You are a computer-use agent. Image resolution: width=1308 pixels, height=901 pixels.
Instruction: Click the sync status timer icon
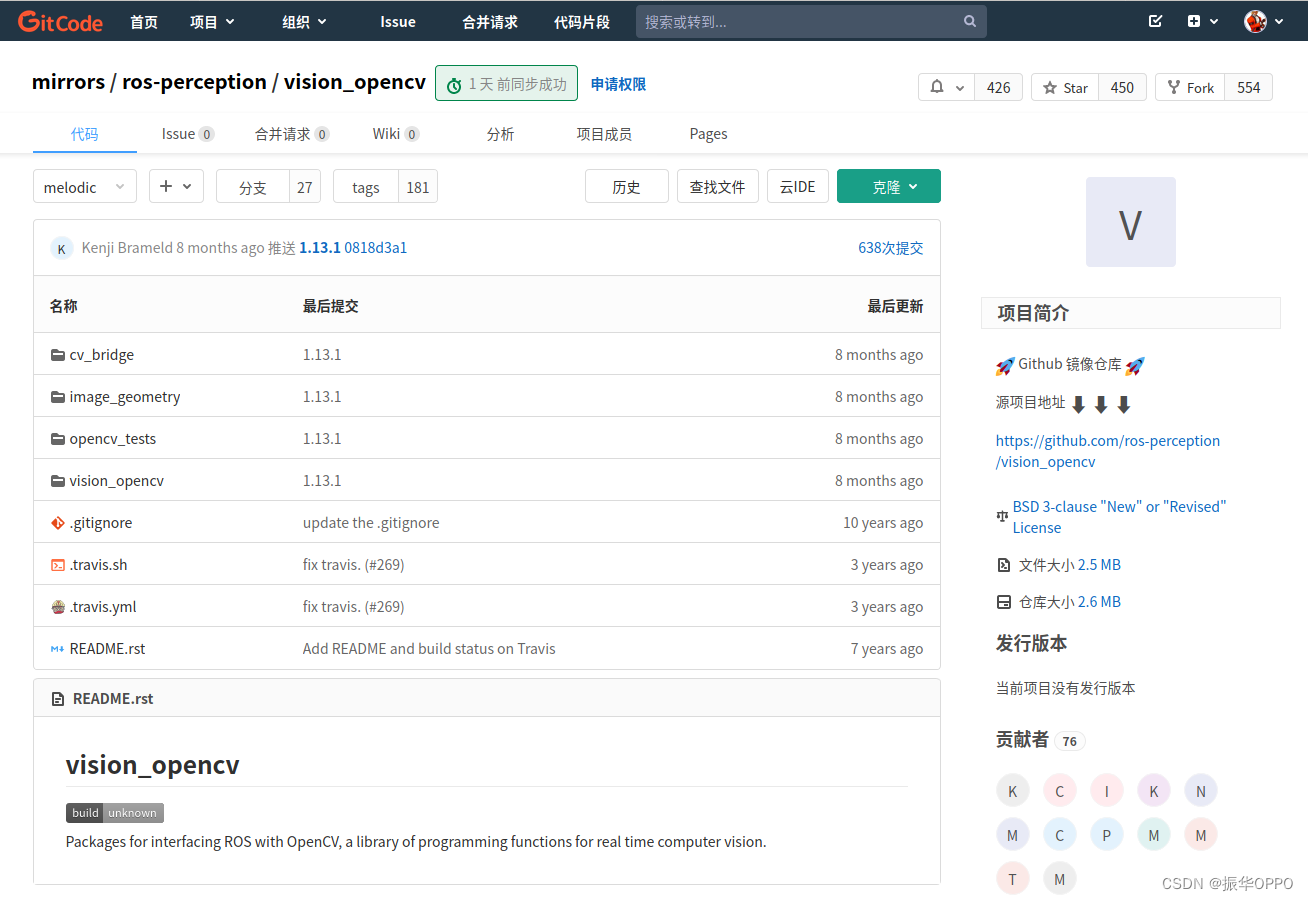tap(454, 85)
